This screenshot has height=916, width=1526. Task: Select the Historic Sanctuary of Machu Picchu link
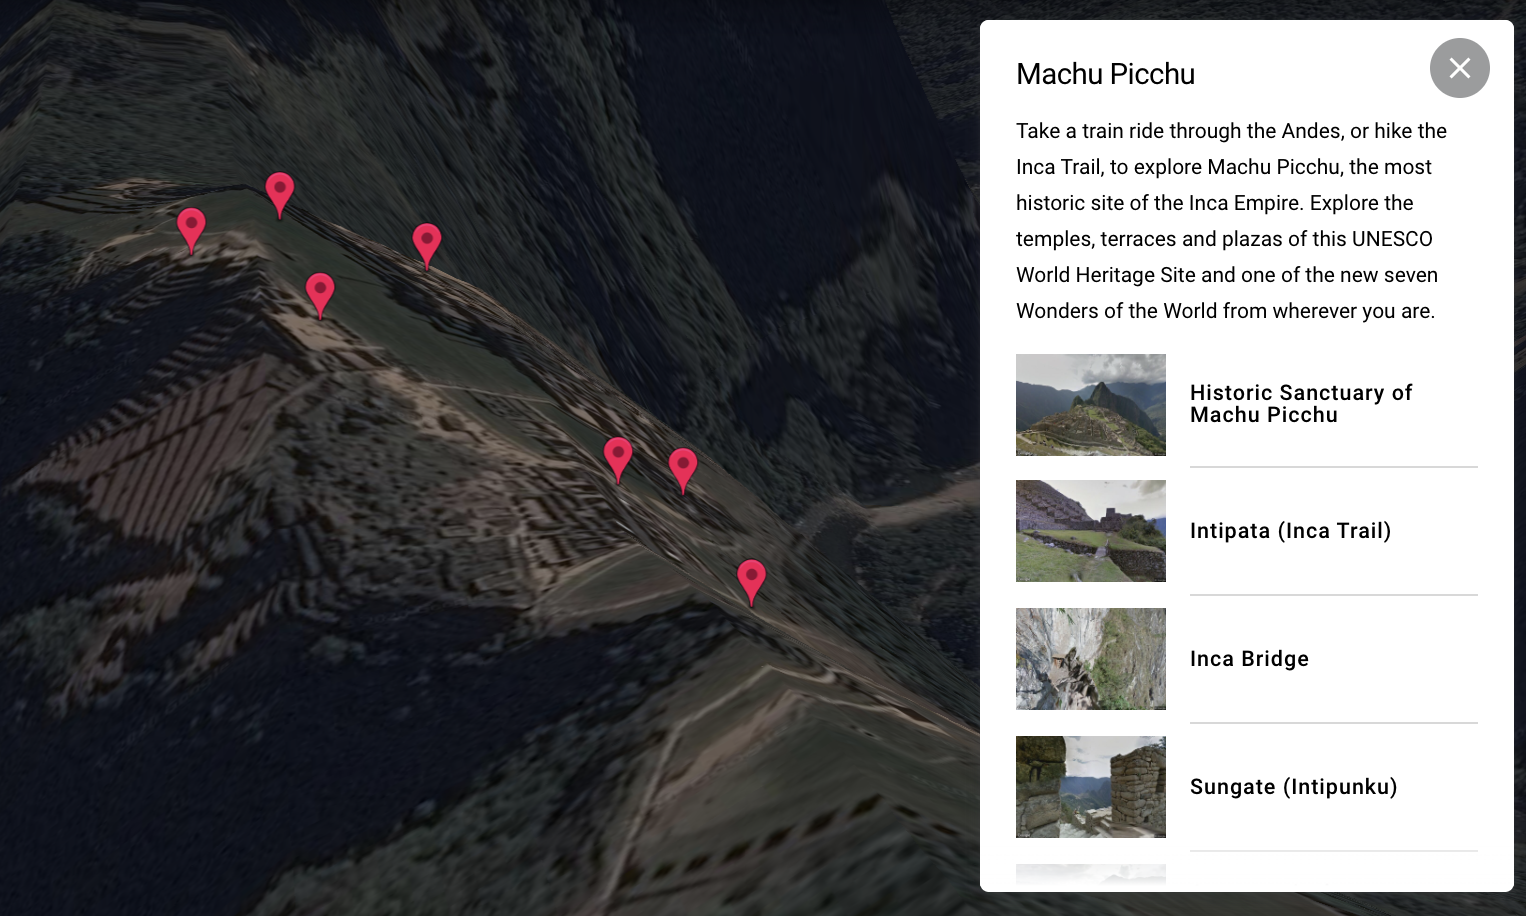1300,404
